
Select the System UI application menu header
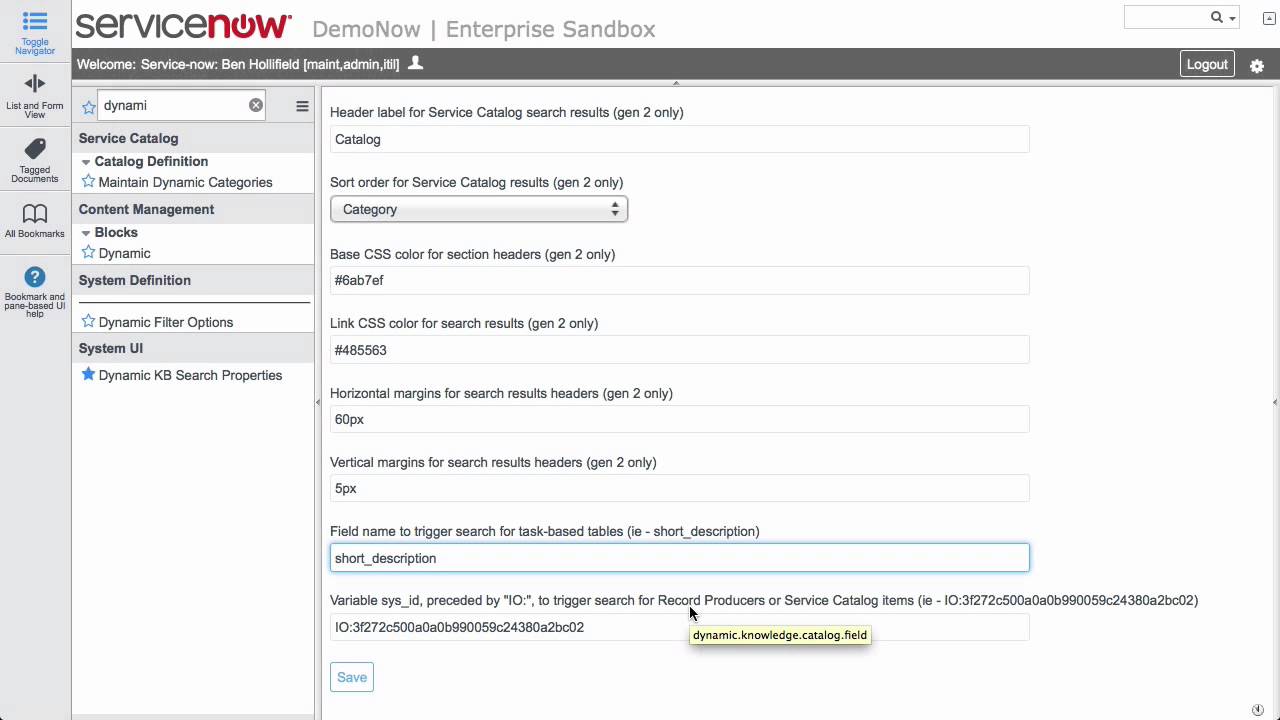point(110,348)
